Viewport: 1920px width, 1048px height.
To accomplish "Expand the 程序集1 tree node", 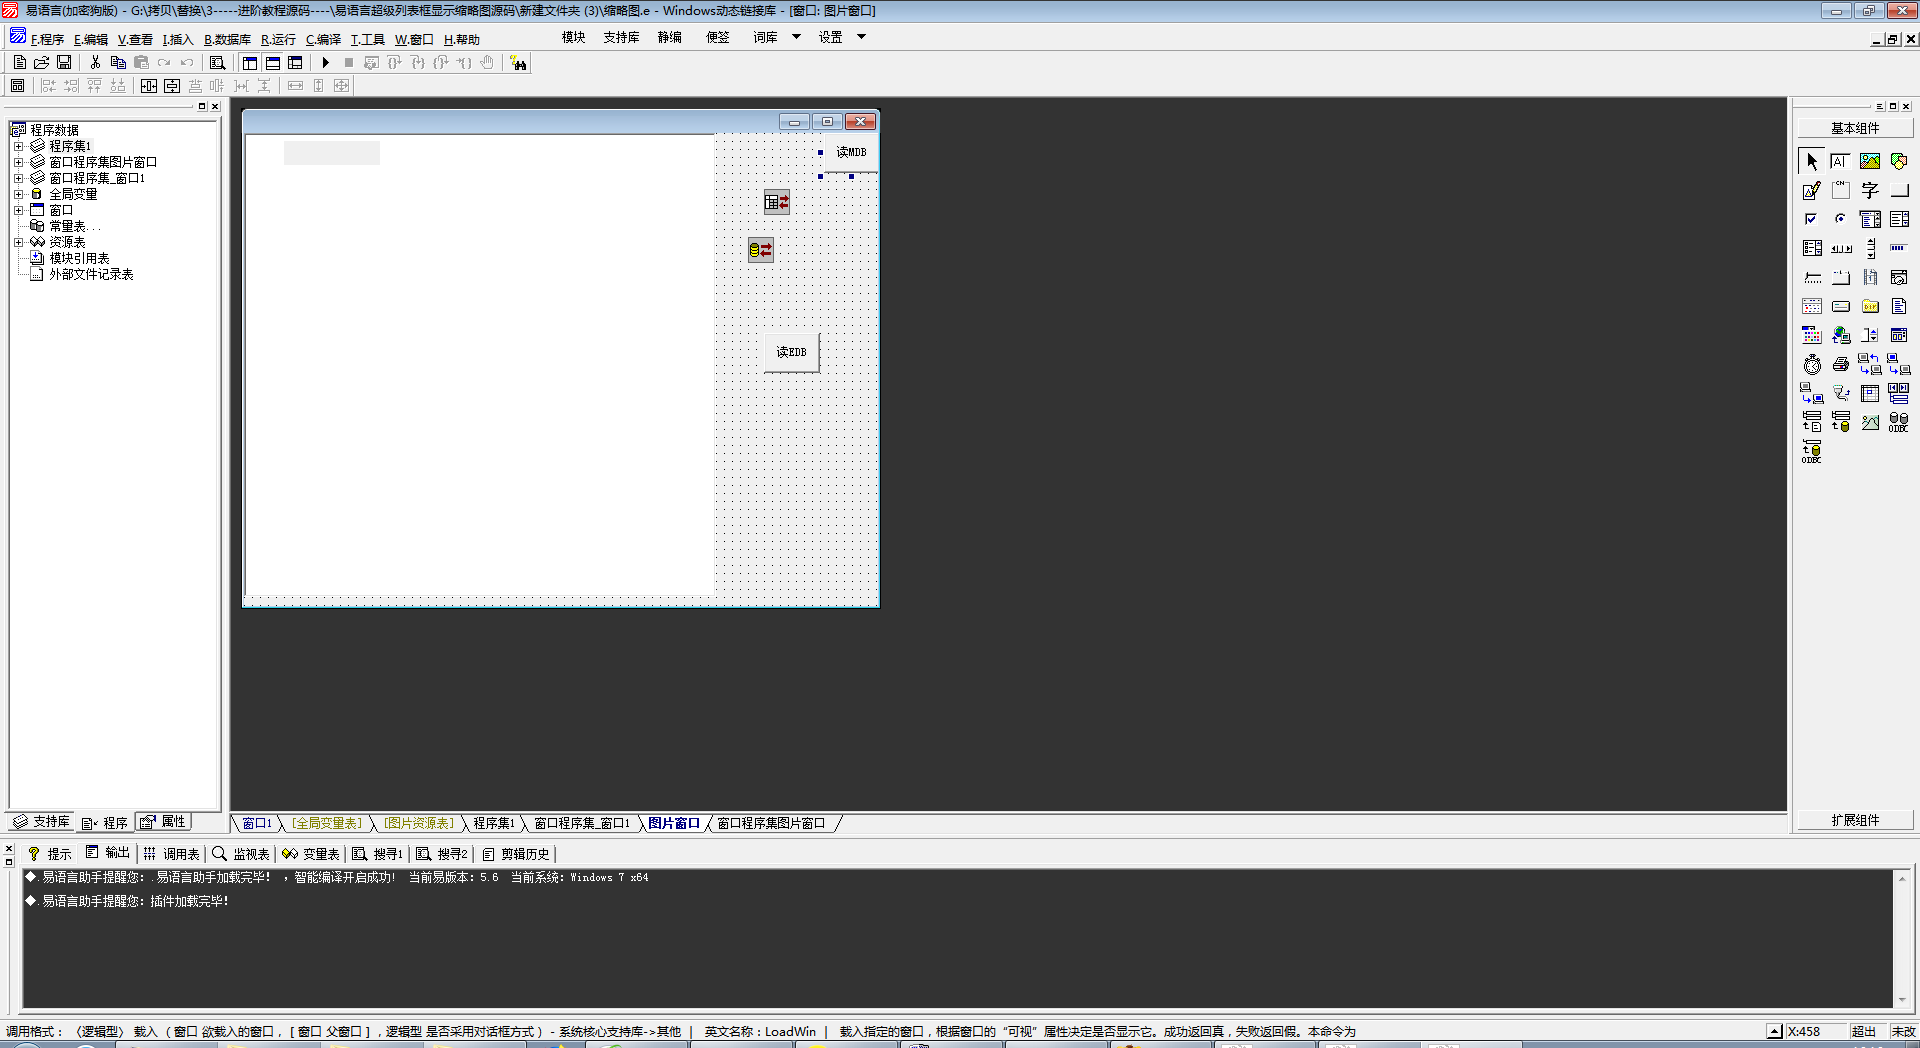I will click(x=18, y=146).
